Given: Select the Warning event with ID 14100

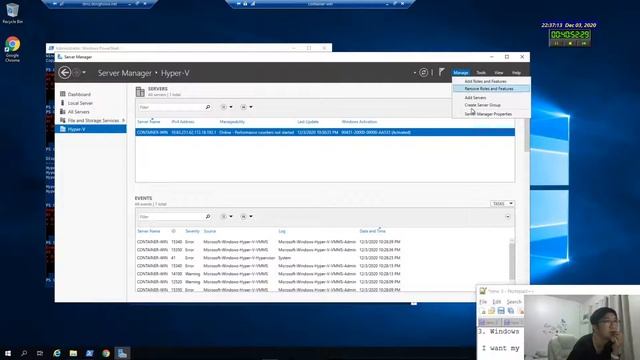Looking at the screenshot, I should pos(322,273).
